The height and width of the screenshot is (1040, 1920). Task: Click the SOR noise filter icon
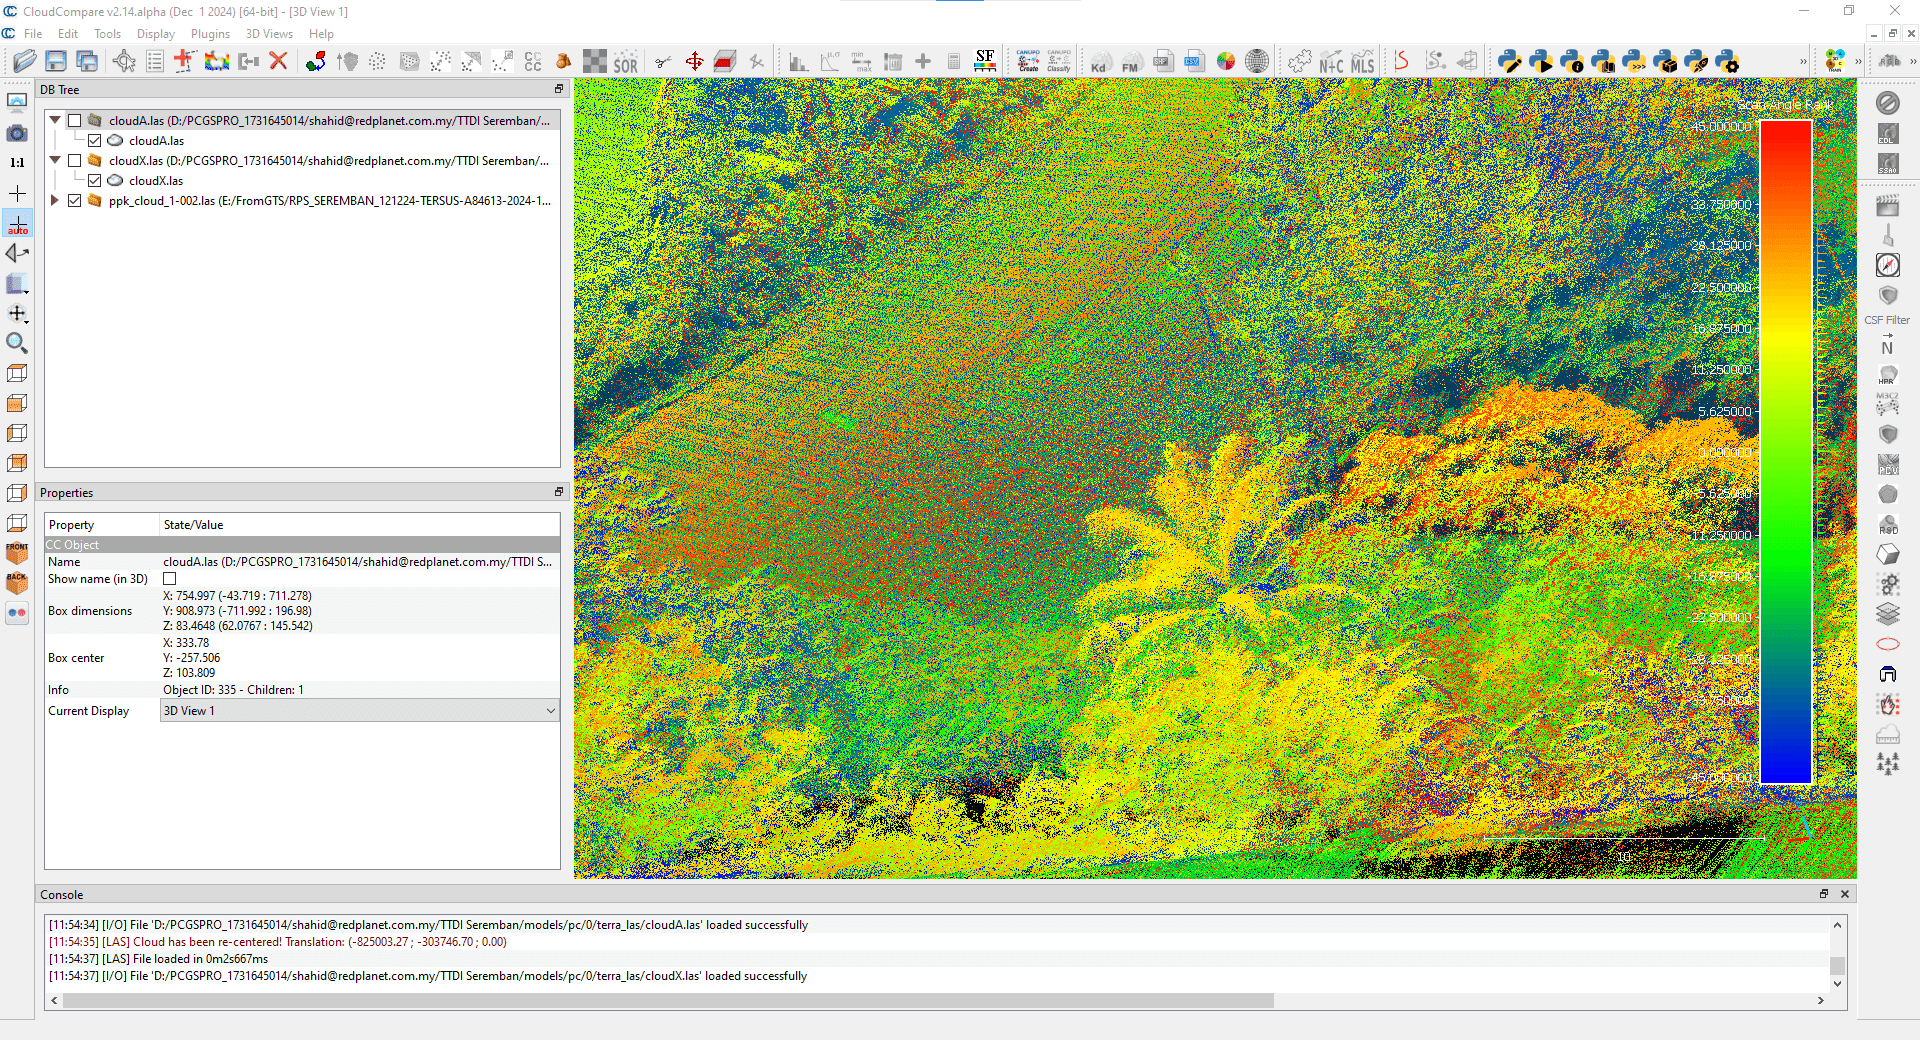pyautogui.click(x=626, y=63)
